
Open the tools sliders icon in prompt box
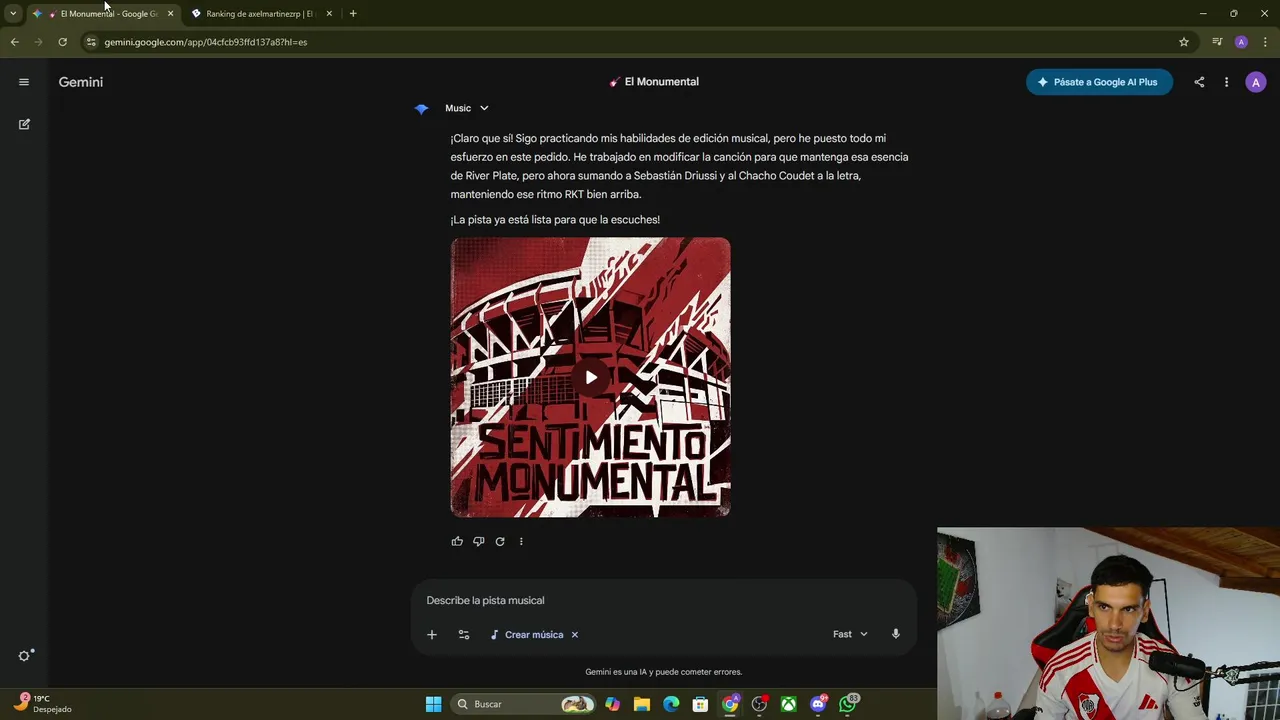pyautogui.click(x=464, y=634)
